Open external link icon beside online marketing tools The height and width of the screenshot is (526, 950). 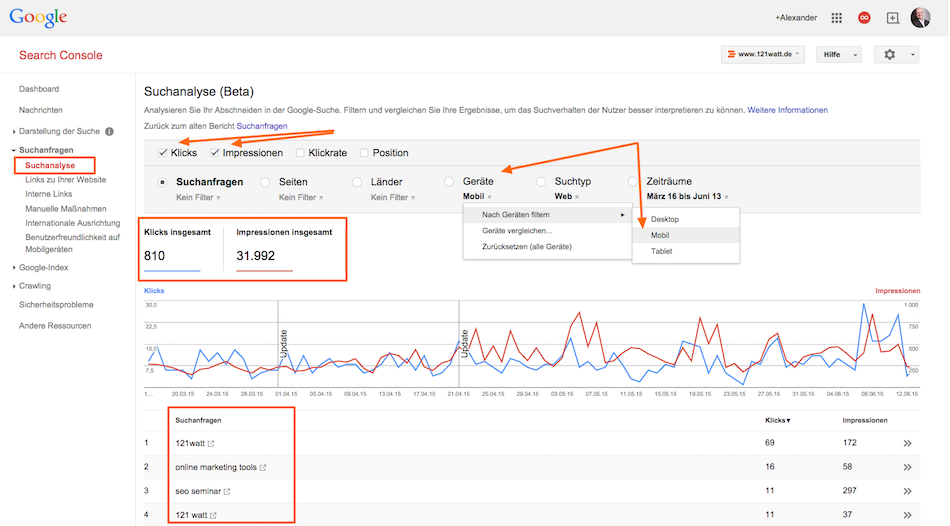263,468
